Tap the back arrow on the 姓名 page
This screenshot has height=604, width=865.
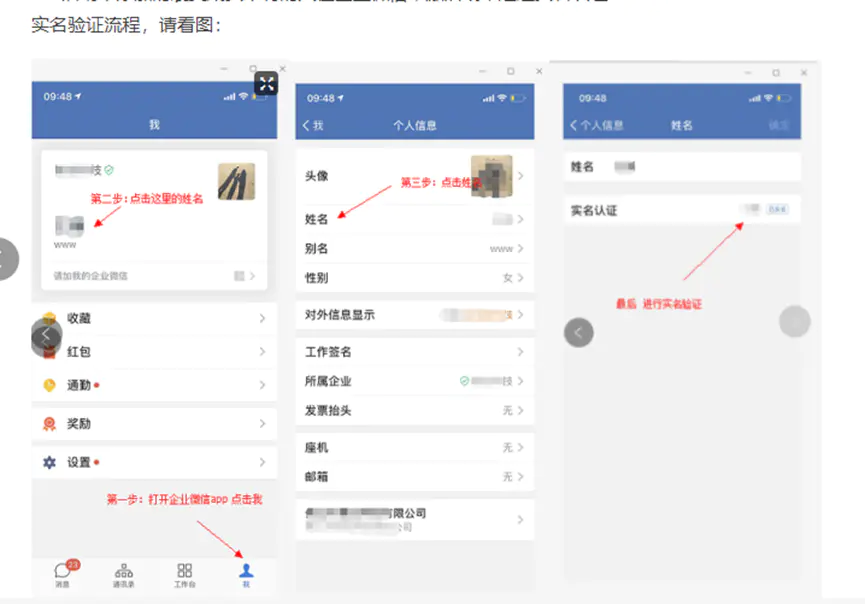coord(572,124)
